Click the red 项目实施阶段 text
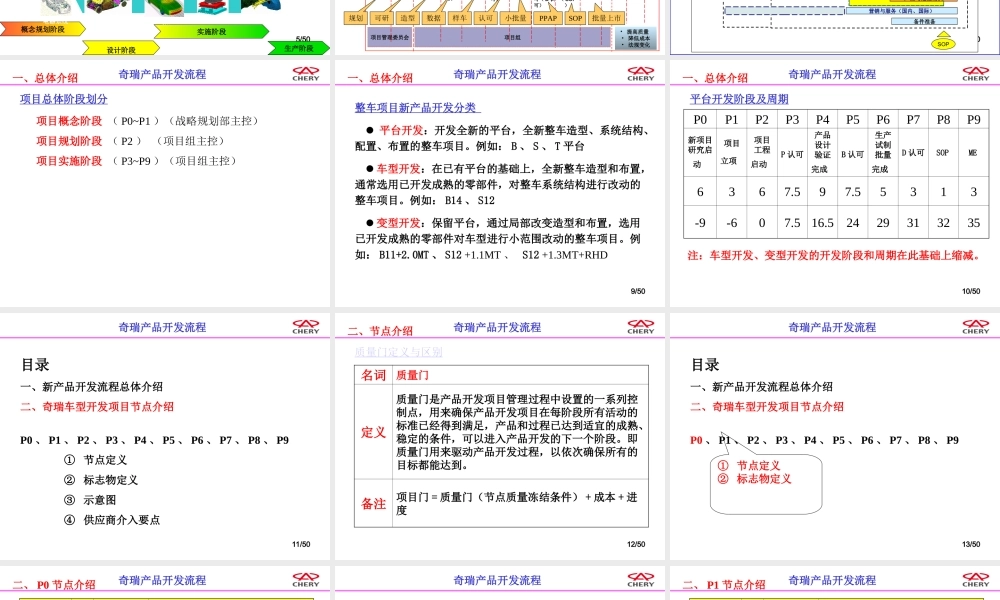Screen dimensions: 1000x600 (69, 161)
